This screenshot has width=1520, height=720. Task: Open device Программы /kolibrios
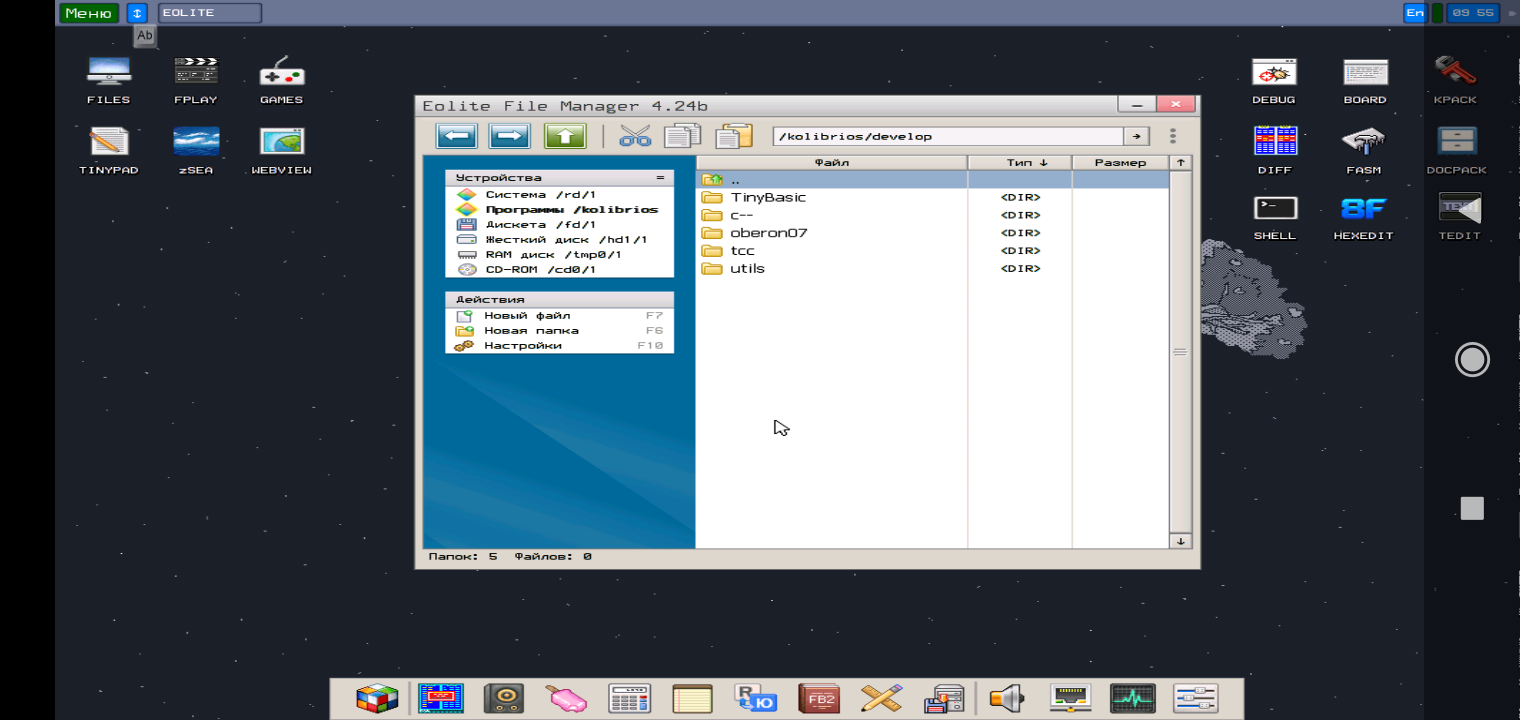point(559,210)
